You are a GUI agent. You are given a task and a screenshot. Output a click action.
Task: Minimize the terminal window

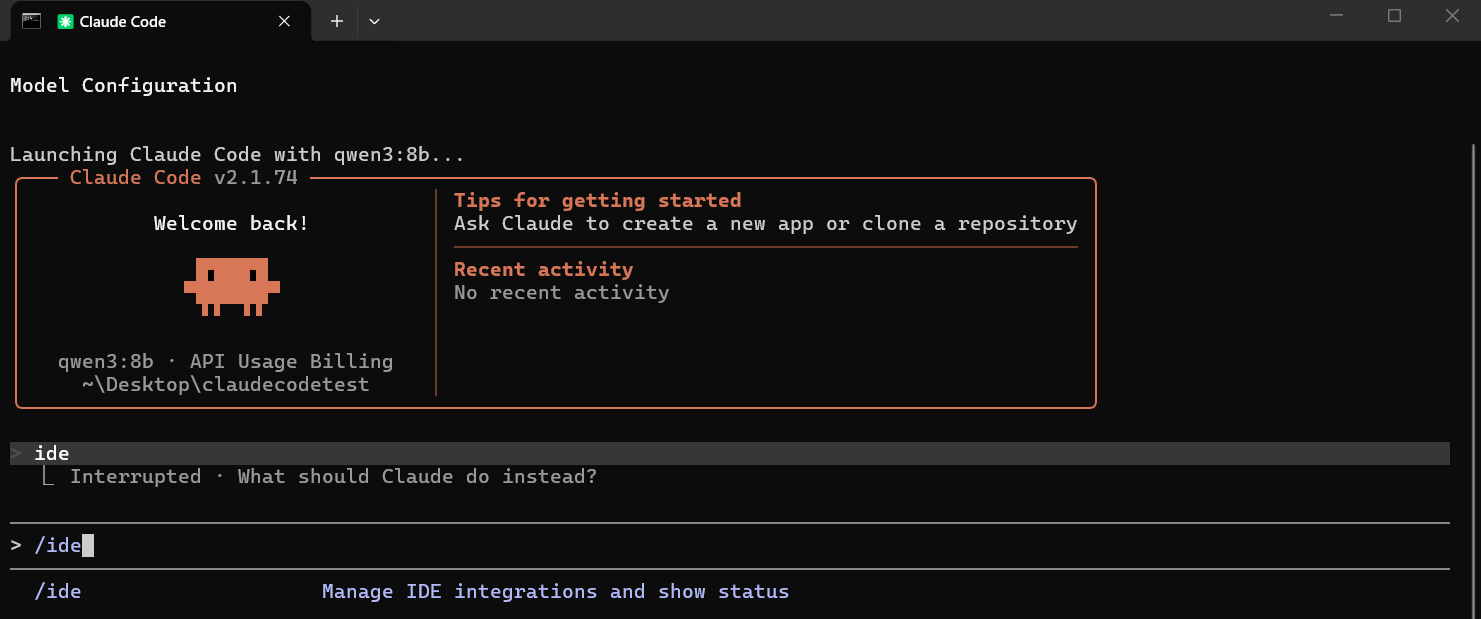pyautogui.click(x=1337, y=16)
